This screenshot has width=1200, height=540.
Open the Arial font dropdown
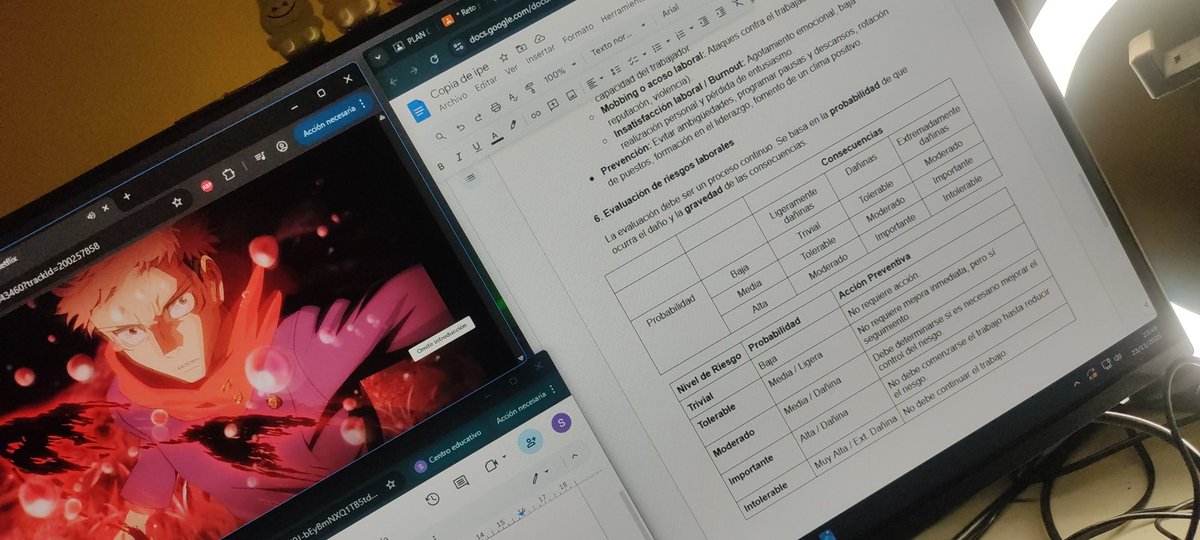pos(671,11)
